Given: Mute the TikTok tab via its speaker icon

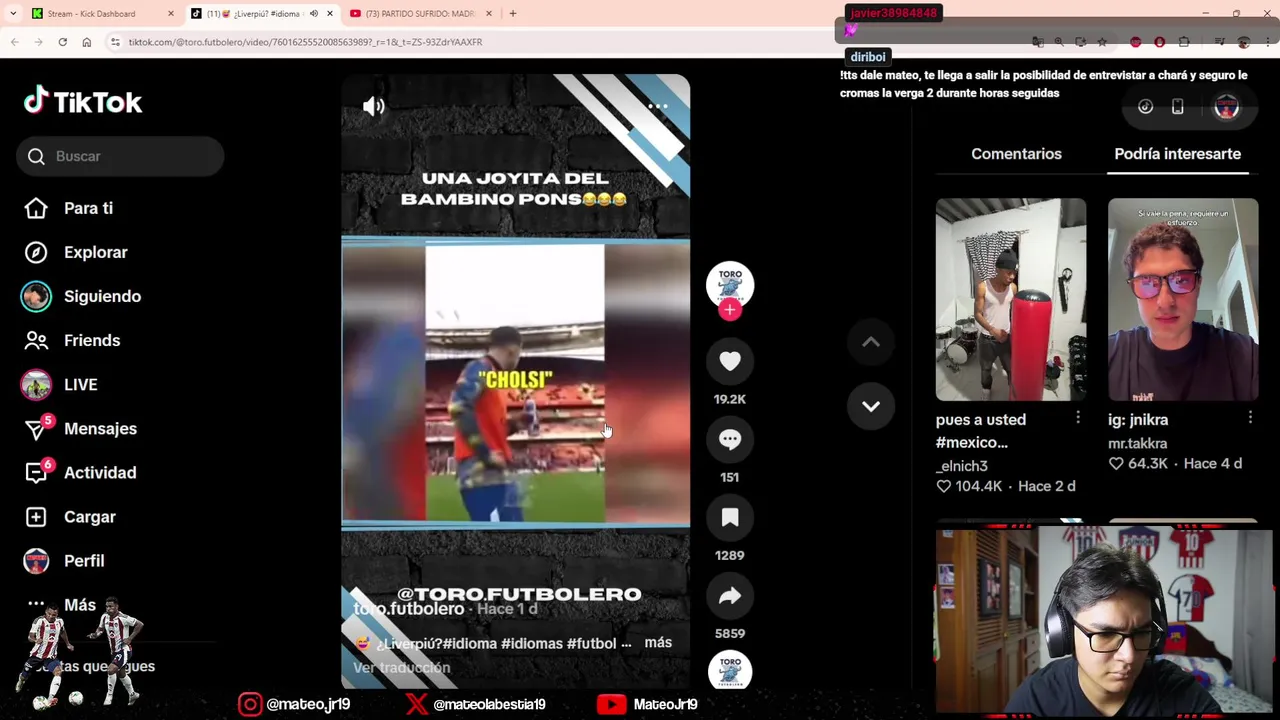Looking at the screenshot, I should [x=313, y=14].
